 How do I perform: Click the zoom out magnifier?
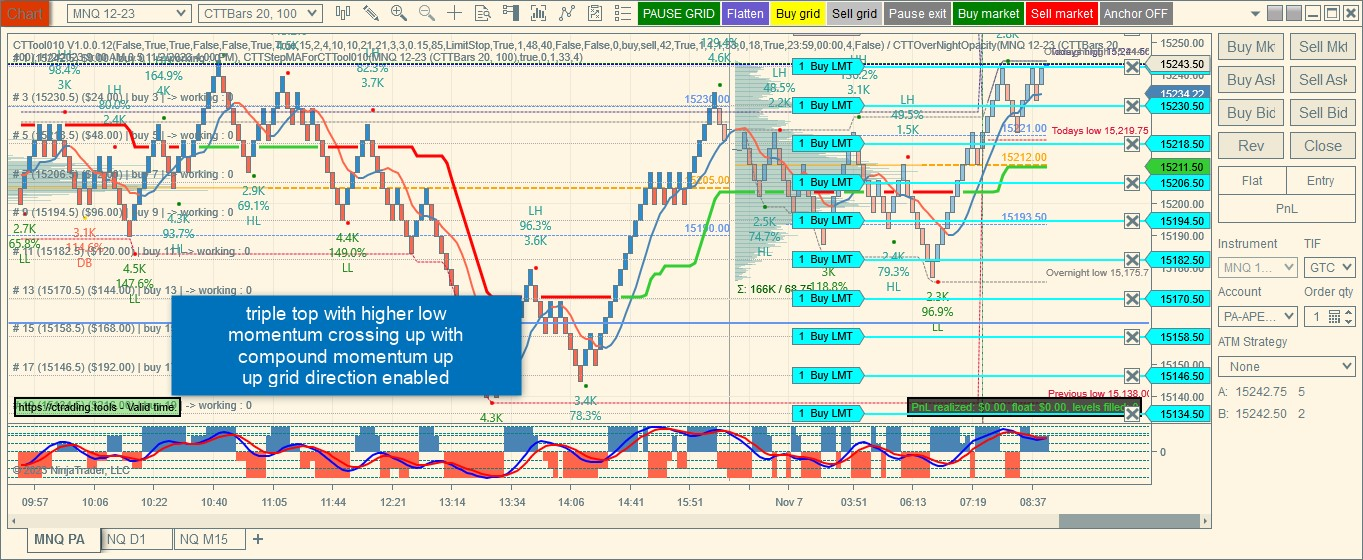[427, 13]
